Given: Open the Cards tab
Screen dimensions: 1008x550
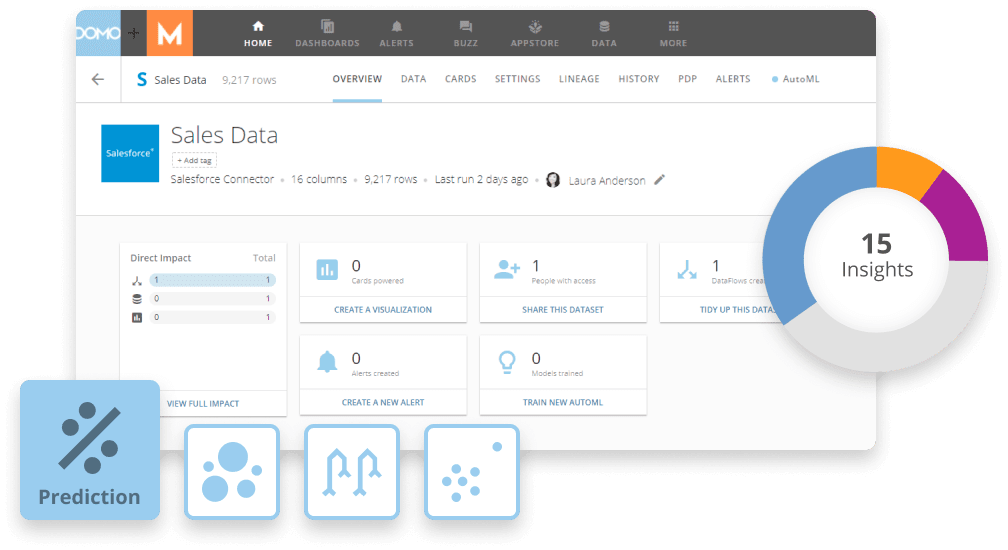Looking at the screenshot, I should click(x=461, y=79).
